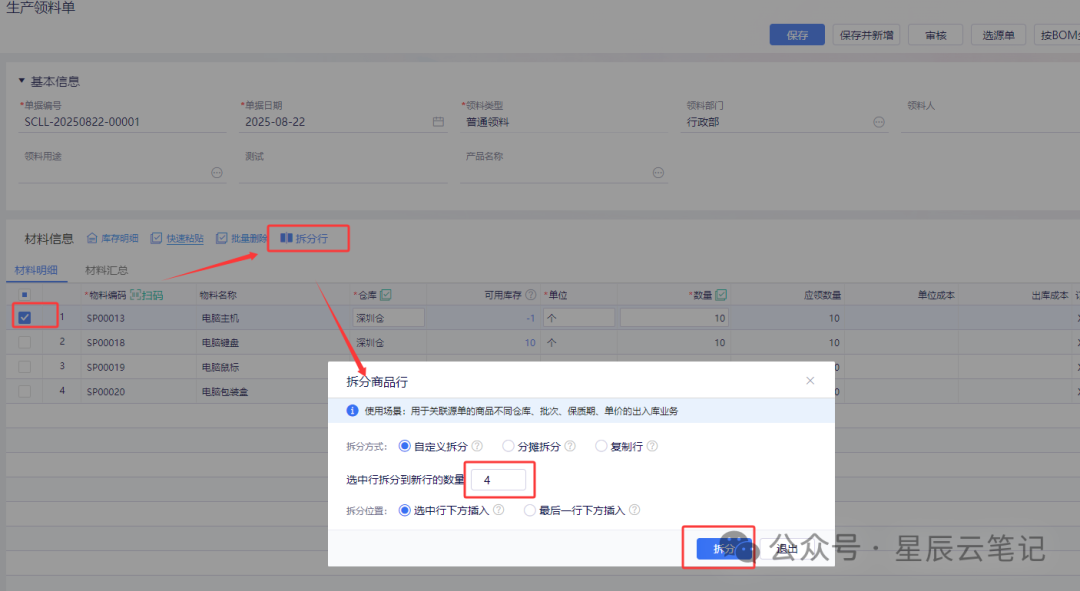
Task: Click the help icon beside 选中行下方插入
Action: pyautogui.click(x=499, y=510)
